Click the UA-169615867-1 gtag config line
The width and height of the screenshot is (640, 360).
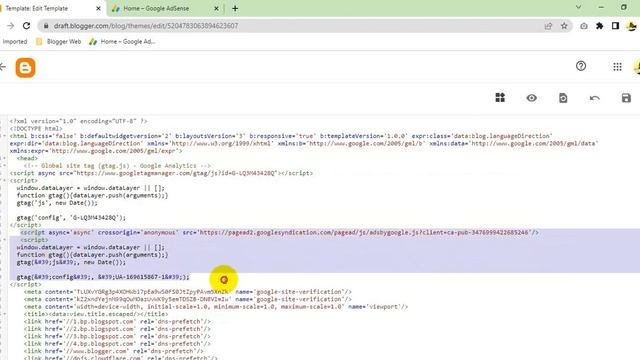click(x=103, y=277)
